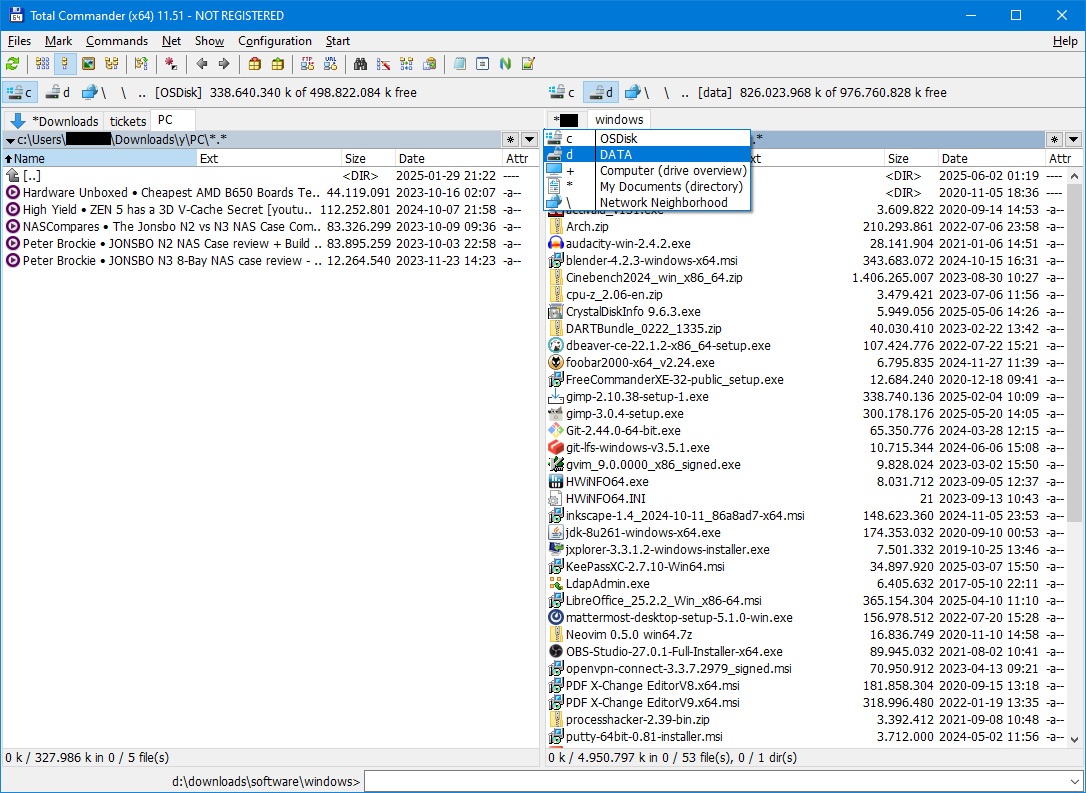Screen dimensions: 1086x793
Task: Launch the Notepad toolbar icon
Action: [x=460, y=64]
